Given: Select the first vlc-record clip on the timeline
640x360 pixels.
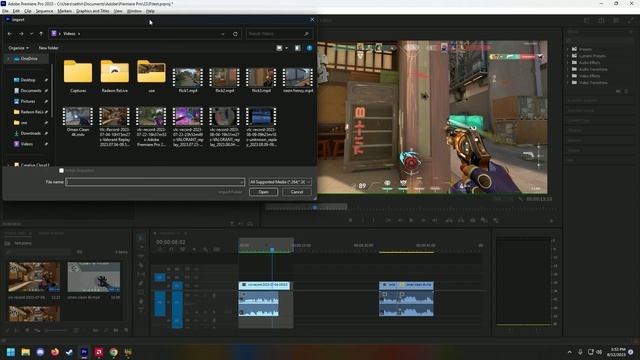Looking at the screenshot, I should click(x=264, y=285).
